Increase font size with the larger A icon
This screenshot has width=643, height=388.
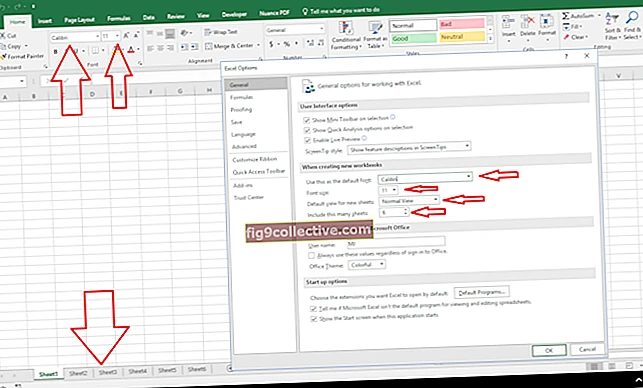click(x=126, y=36)
